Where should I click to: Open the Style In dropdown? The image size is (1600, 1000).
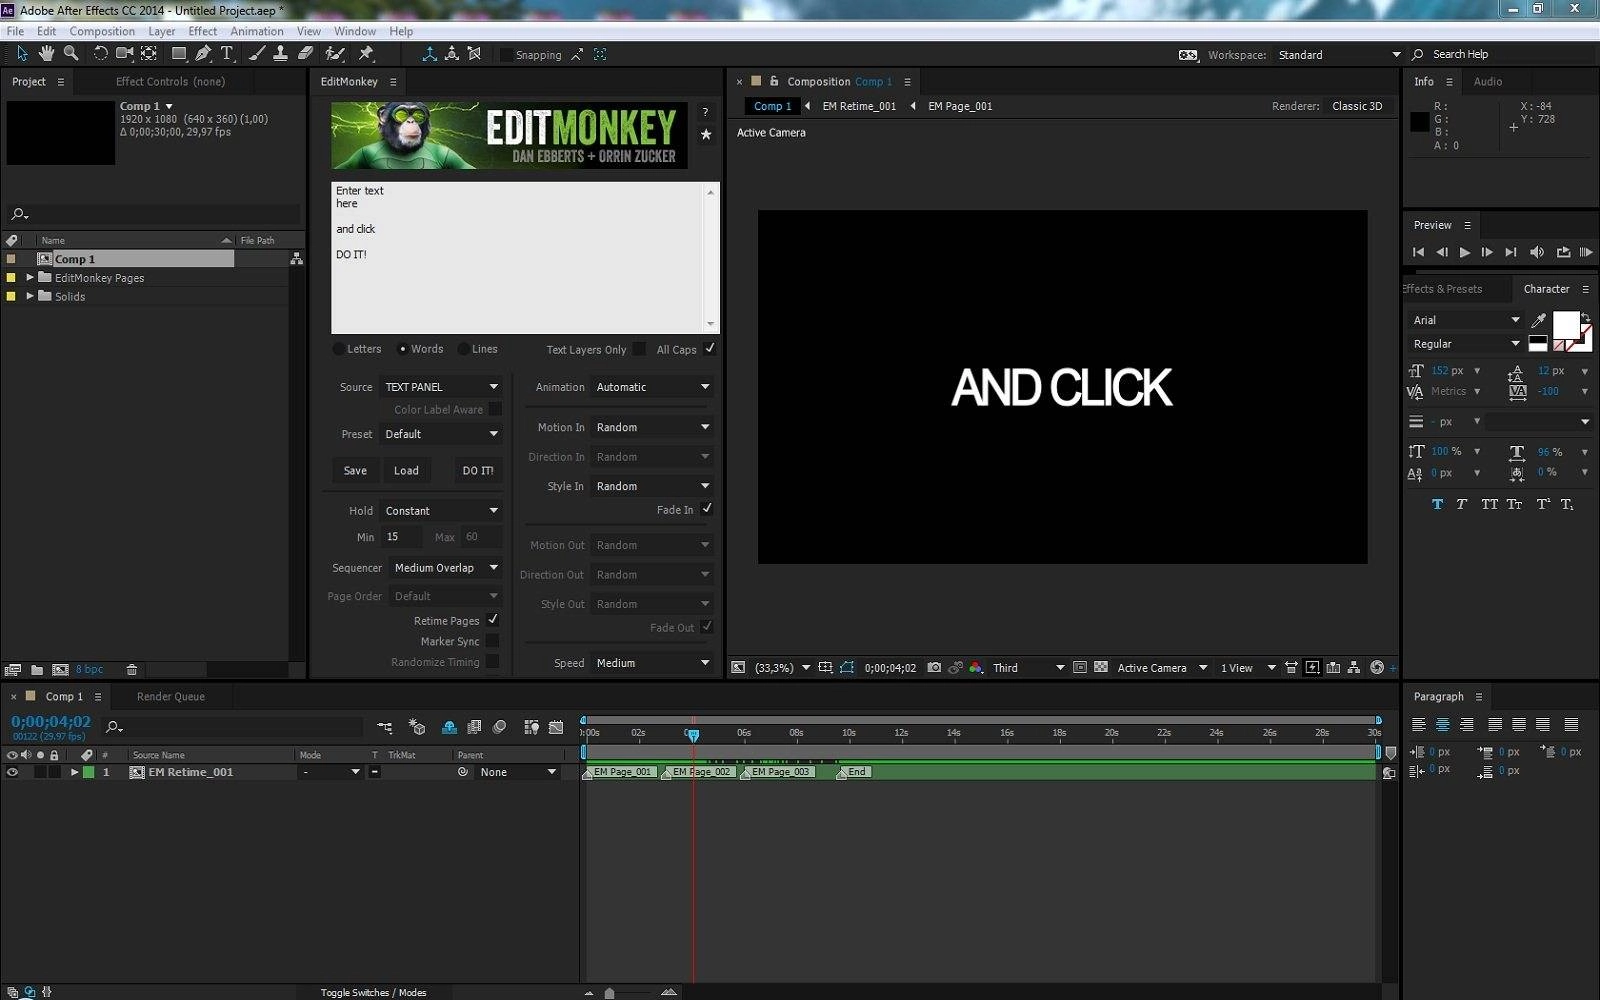pyautogui.click(x=652, y=486)
